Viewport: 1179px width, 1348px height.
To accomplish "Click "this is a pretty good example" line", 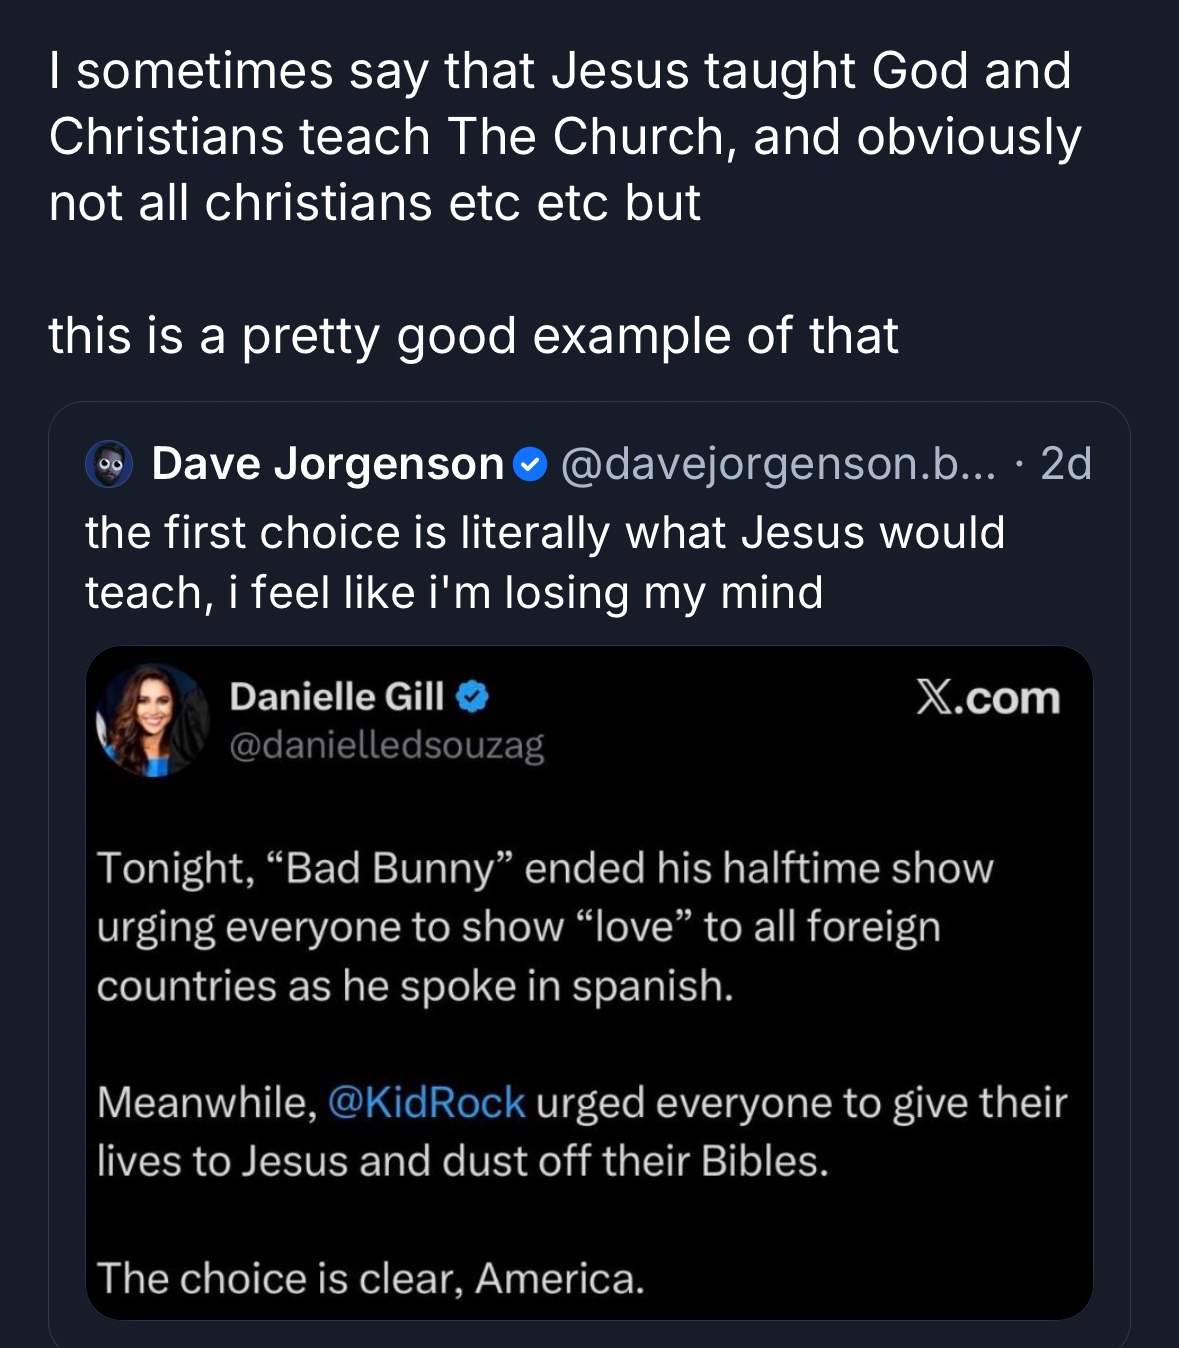I will pos(473,336).
